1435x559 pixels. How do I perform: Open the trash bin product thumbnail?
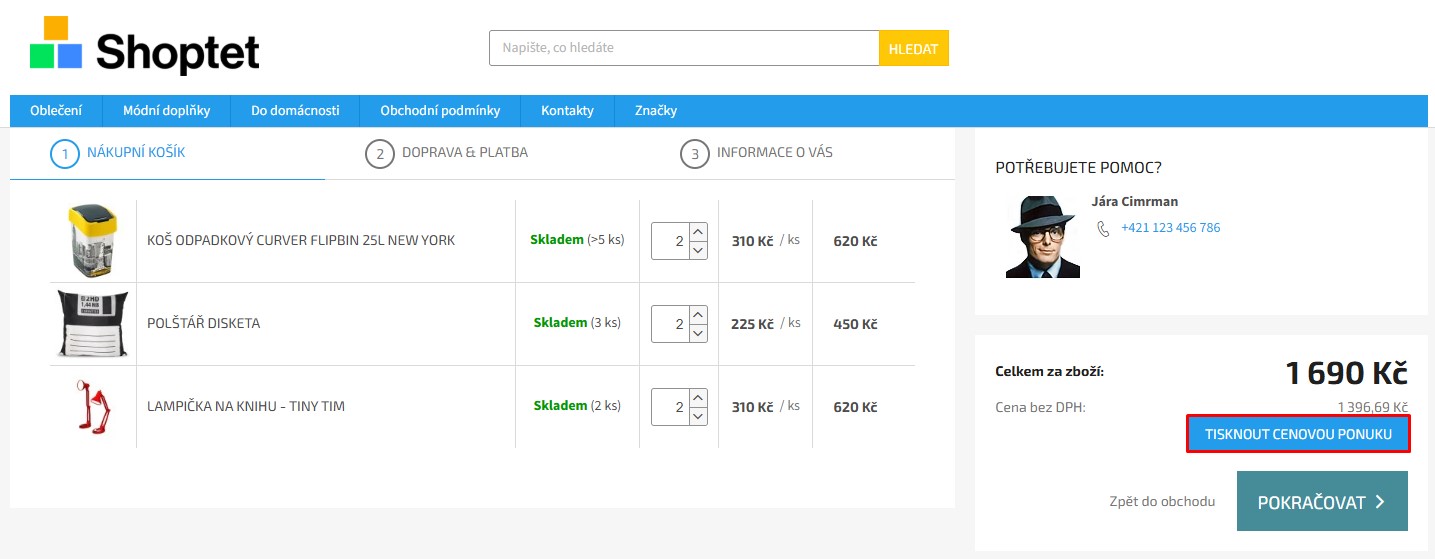click(91, 240)
